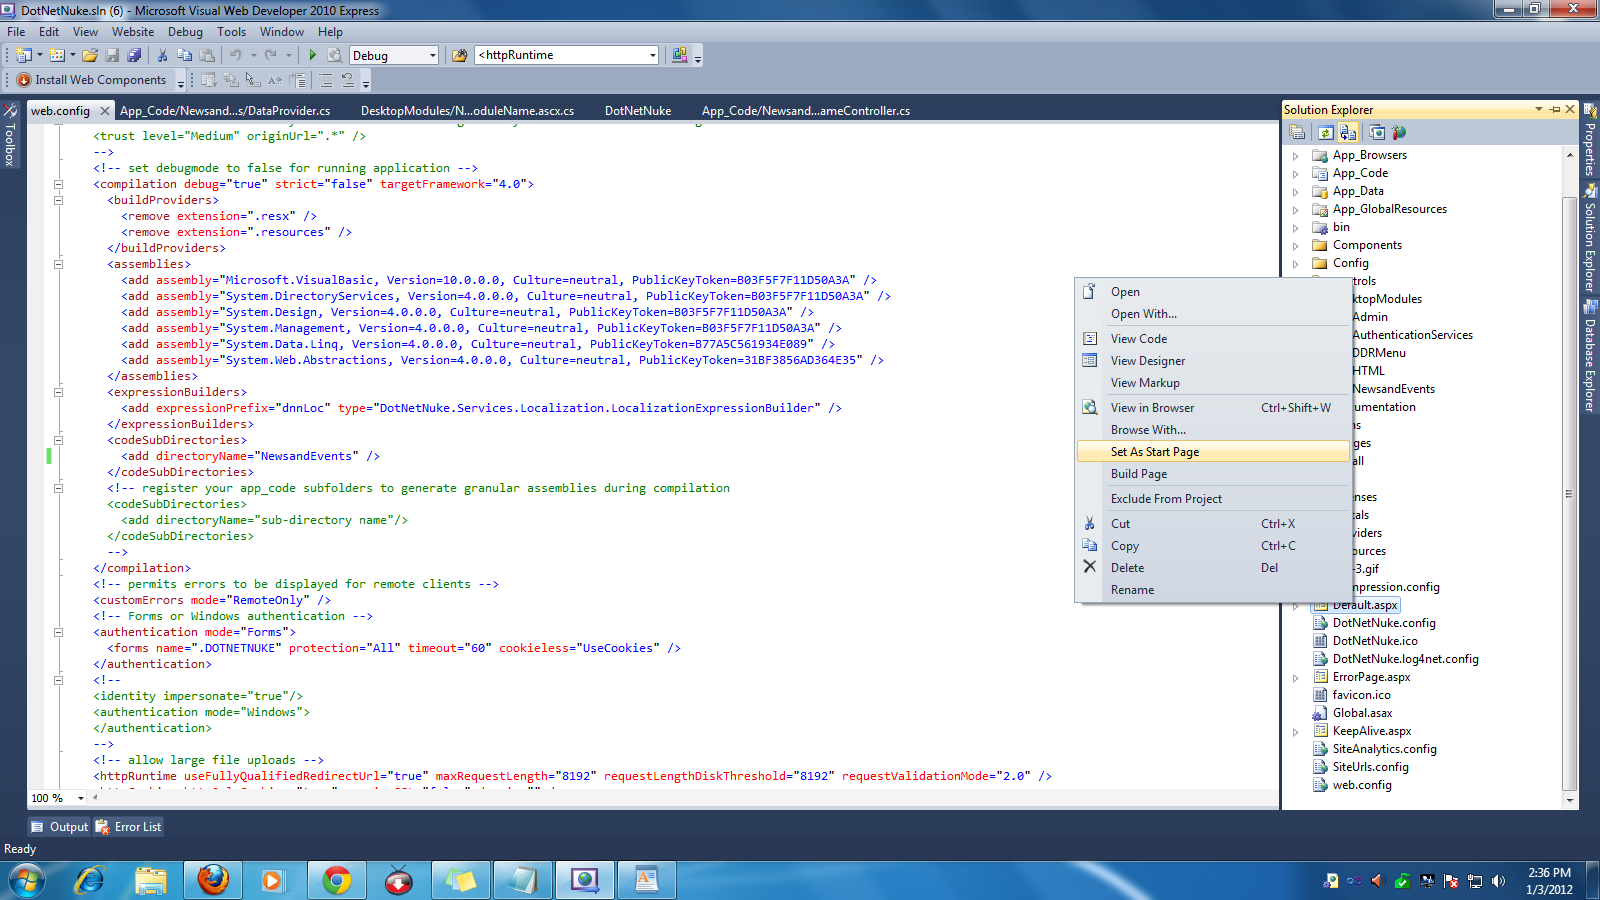Expand the KeepAlive.aspx node

pos(1296,732)
